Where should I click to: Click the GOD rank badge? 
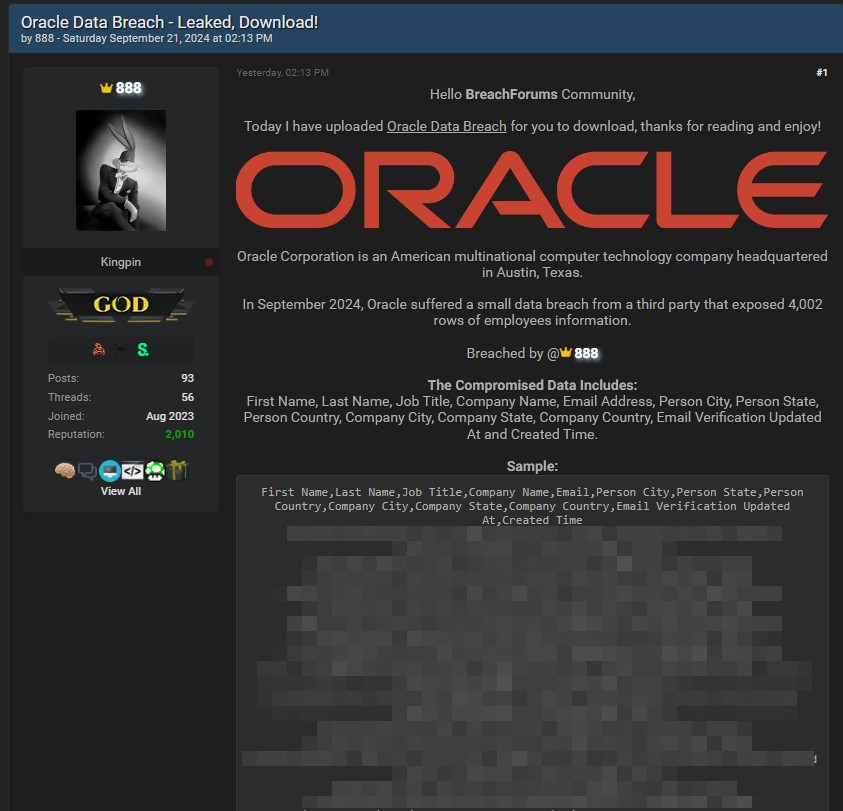click(x=121, y=304)
